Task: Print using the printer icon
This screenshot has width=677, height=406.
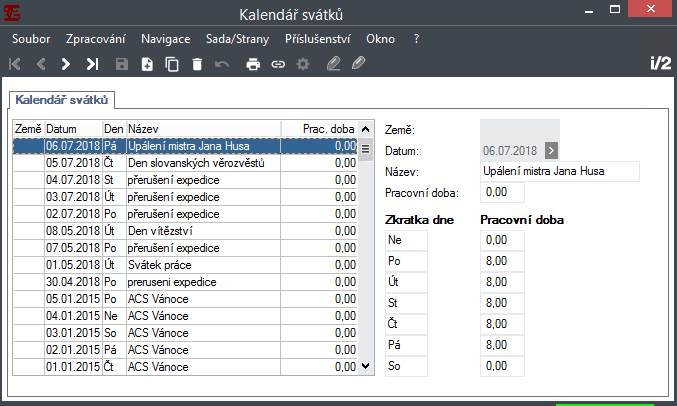Action: pos(253,64)
